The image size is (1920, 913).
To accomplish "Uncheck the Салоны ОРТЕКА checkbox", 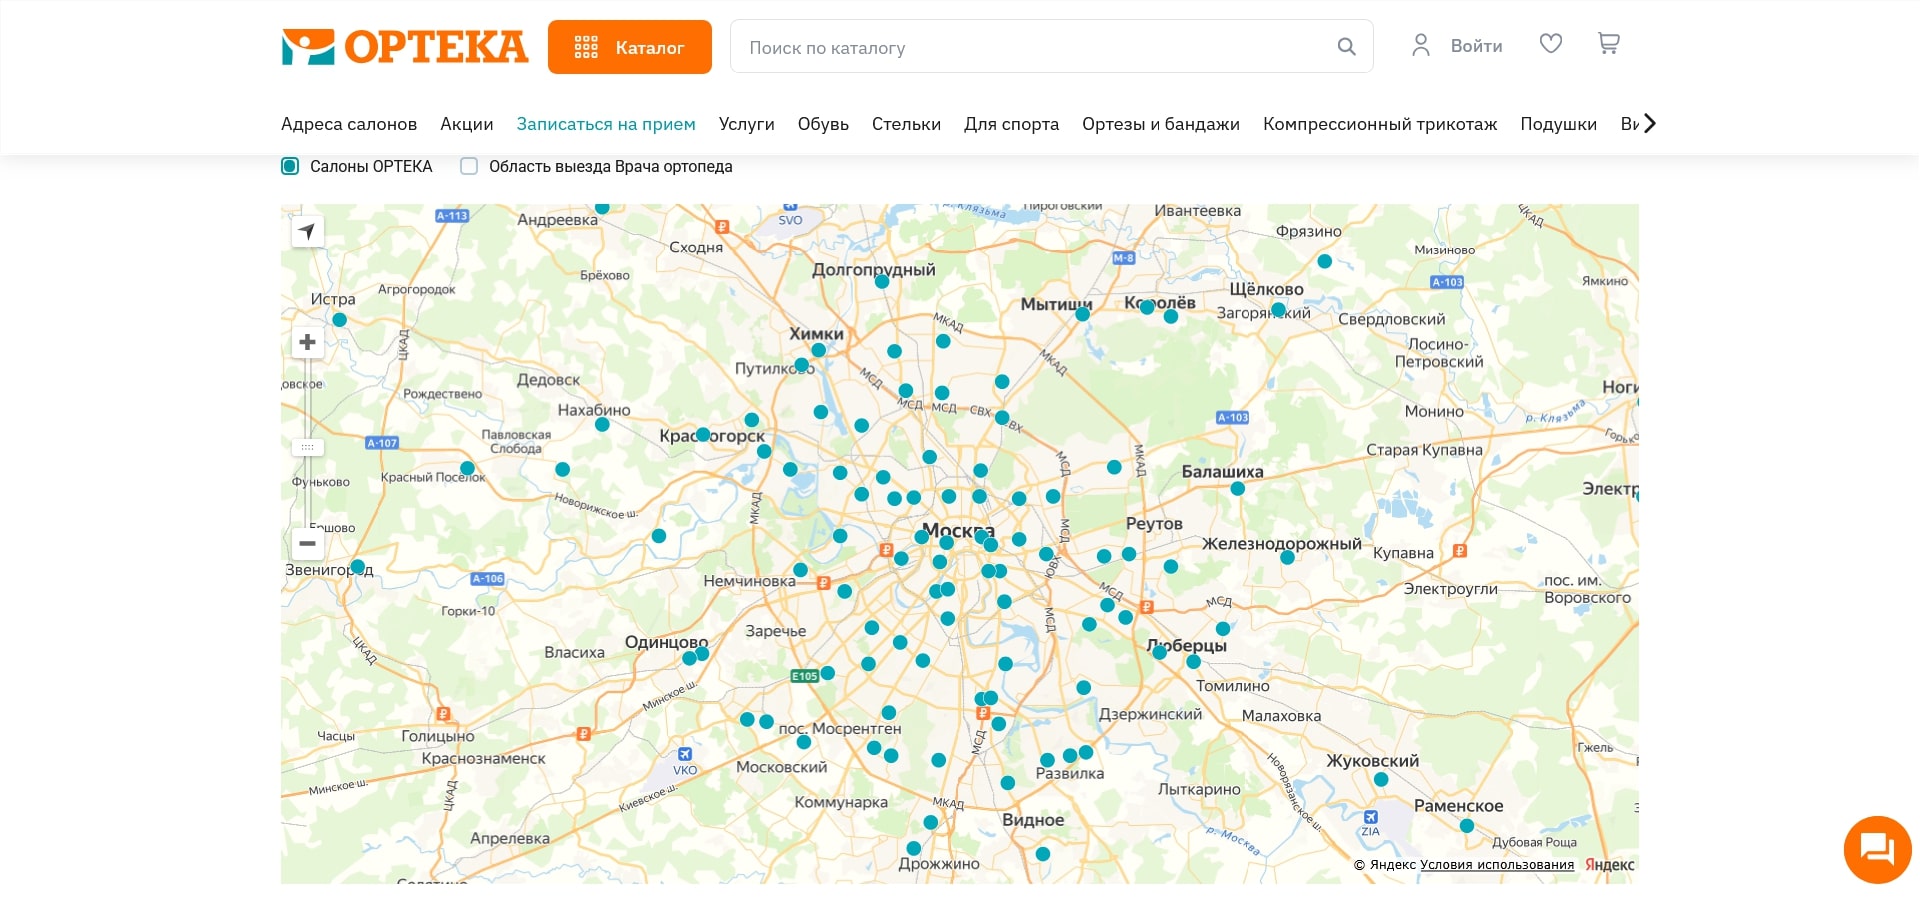I will (290, 167).
